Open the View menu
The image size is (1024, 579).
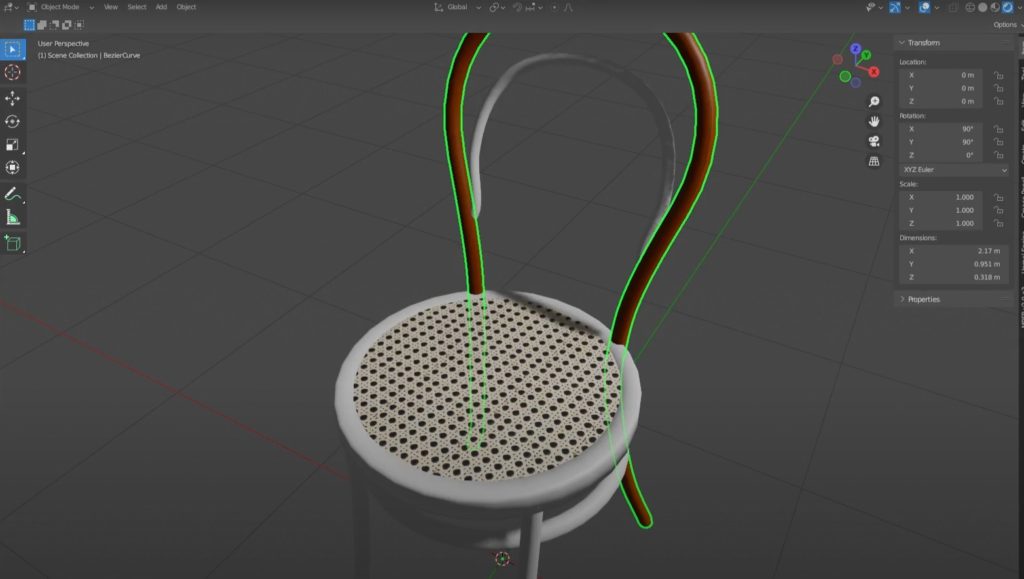click(110, 7)
